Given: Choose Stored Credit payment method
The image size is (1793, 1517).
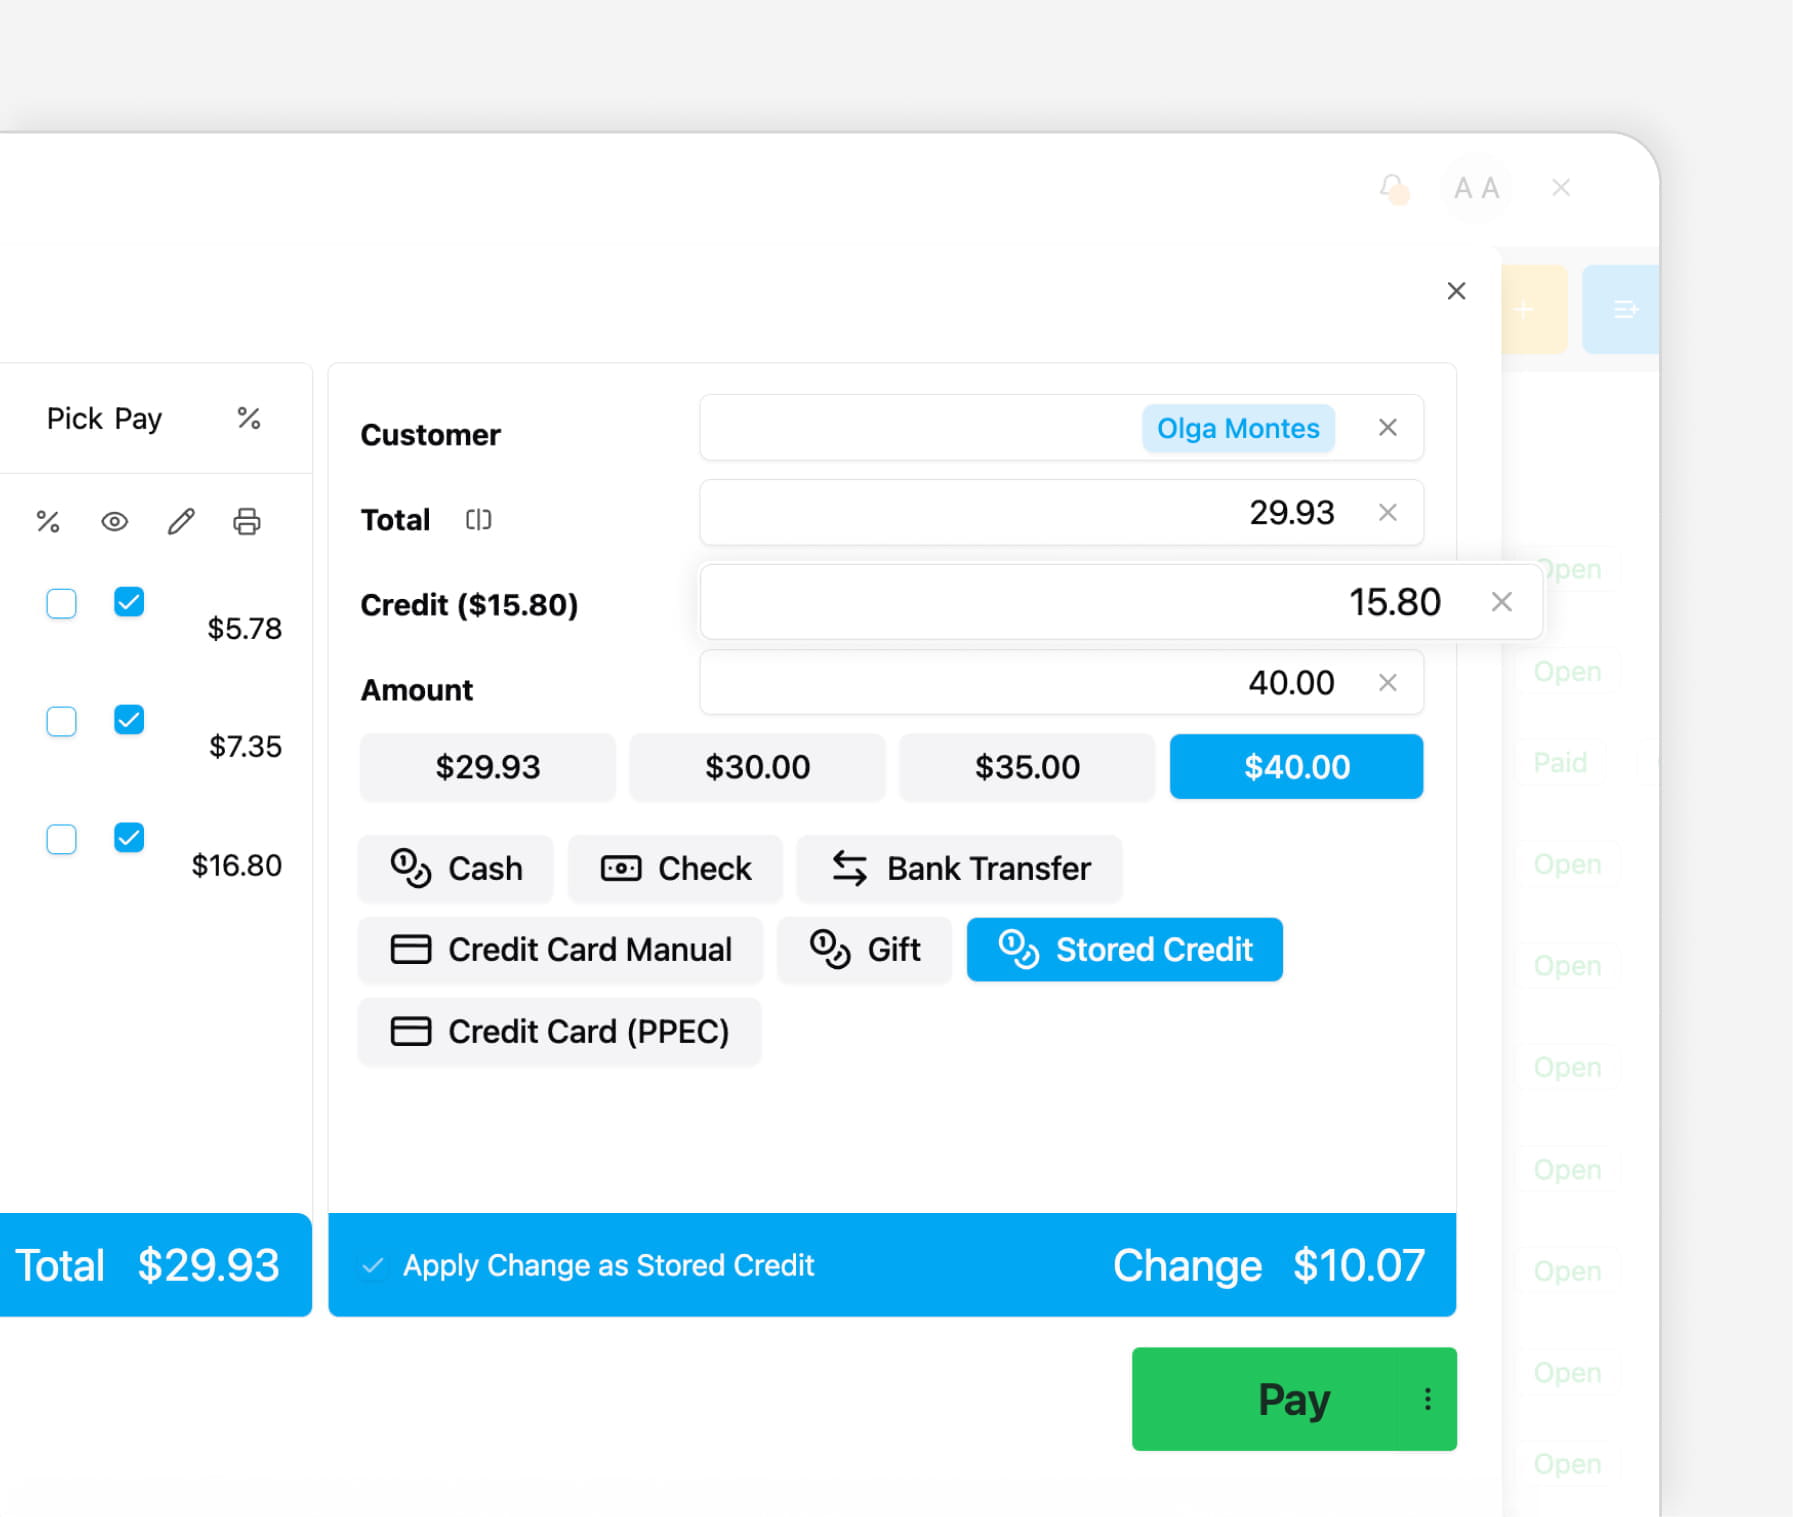Looking at the screenshot, I should click(1124, 949).
